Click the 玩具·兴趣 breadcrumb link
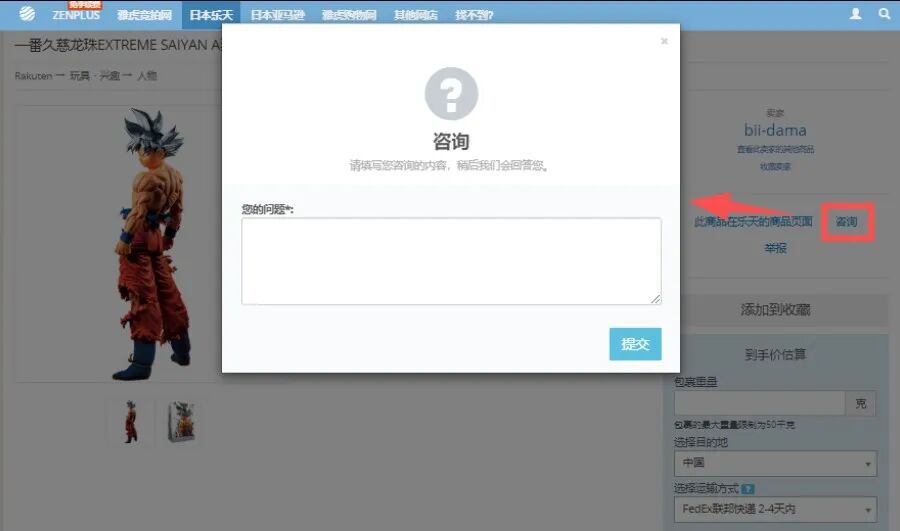The height and width of the screenshot is (531, 900). point(96,76)
